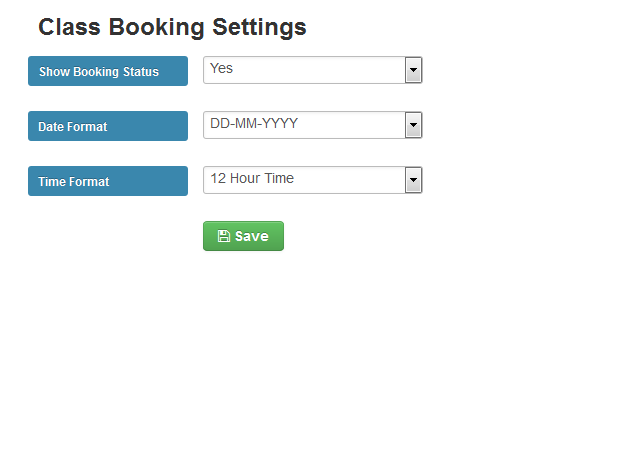Open the Date Format select box

(x=312, y=125)
